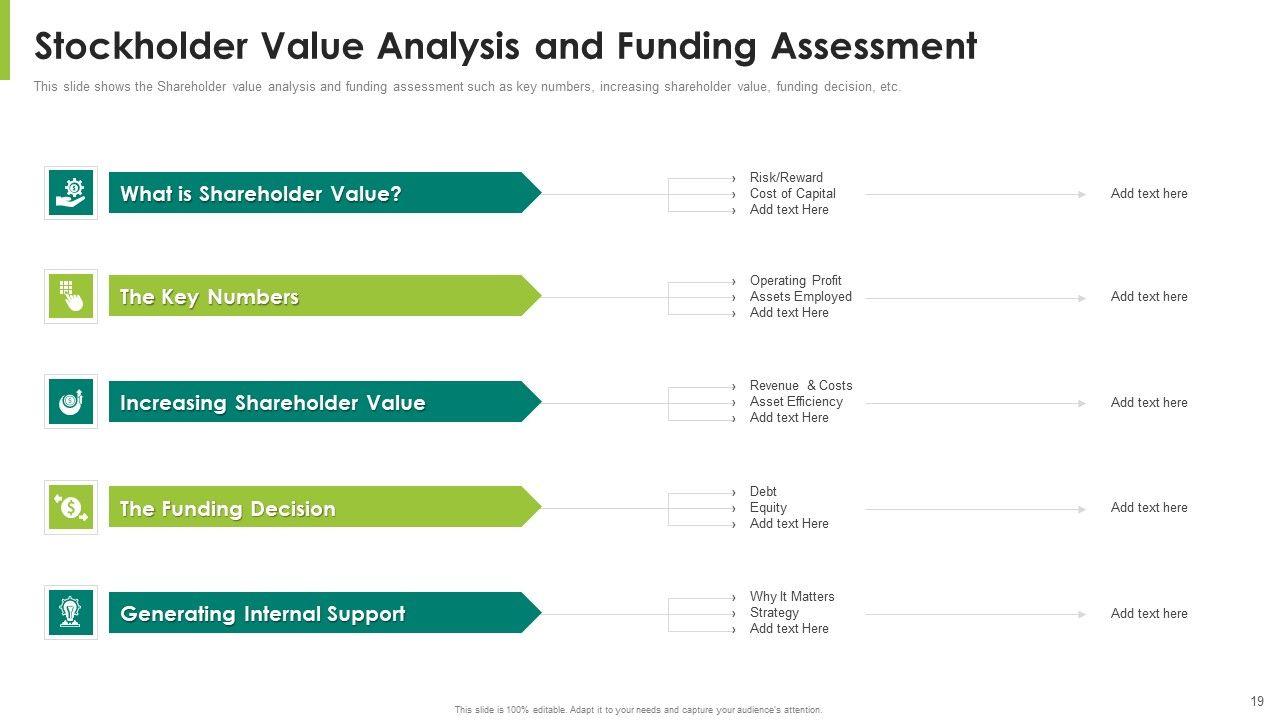The image size is (1280, 720).
Task: Click the 'Debt' bullet text
Action: (763, 492)
